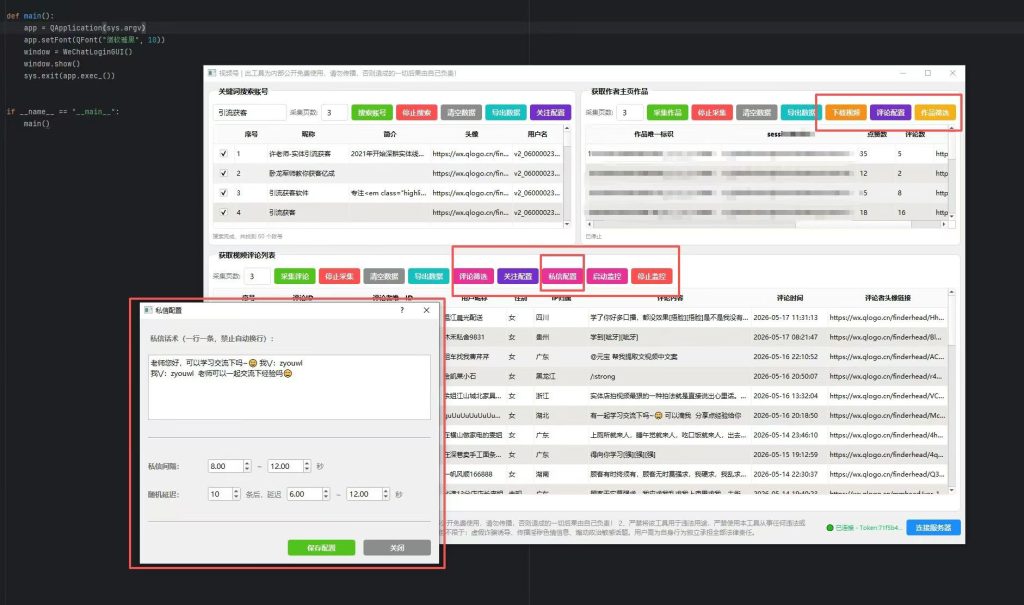Image resolution: width=1024 pixels, height=605 pixels.
Task: Click the blue 连接服务器 button
Action: click(x=933, y=527)
